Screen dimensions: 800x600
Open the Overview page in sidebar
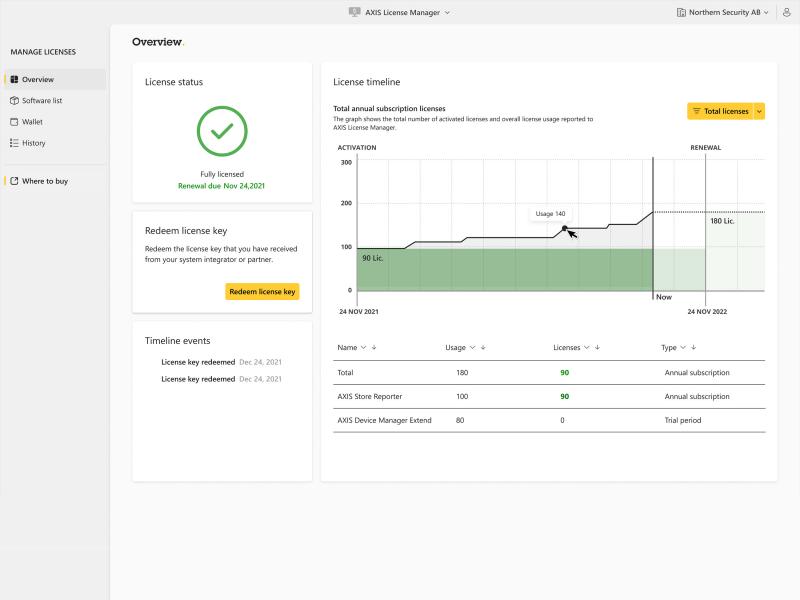(x=55, y=80)
